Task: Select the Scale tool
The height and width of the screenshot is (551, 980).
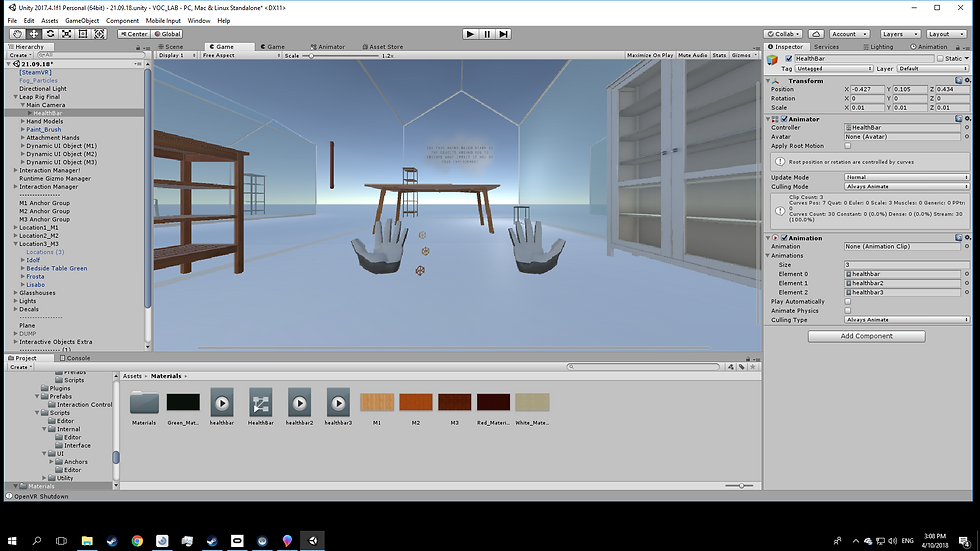Action: [x=66, y=34]
